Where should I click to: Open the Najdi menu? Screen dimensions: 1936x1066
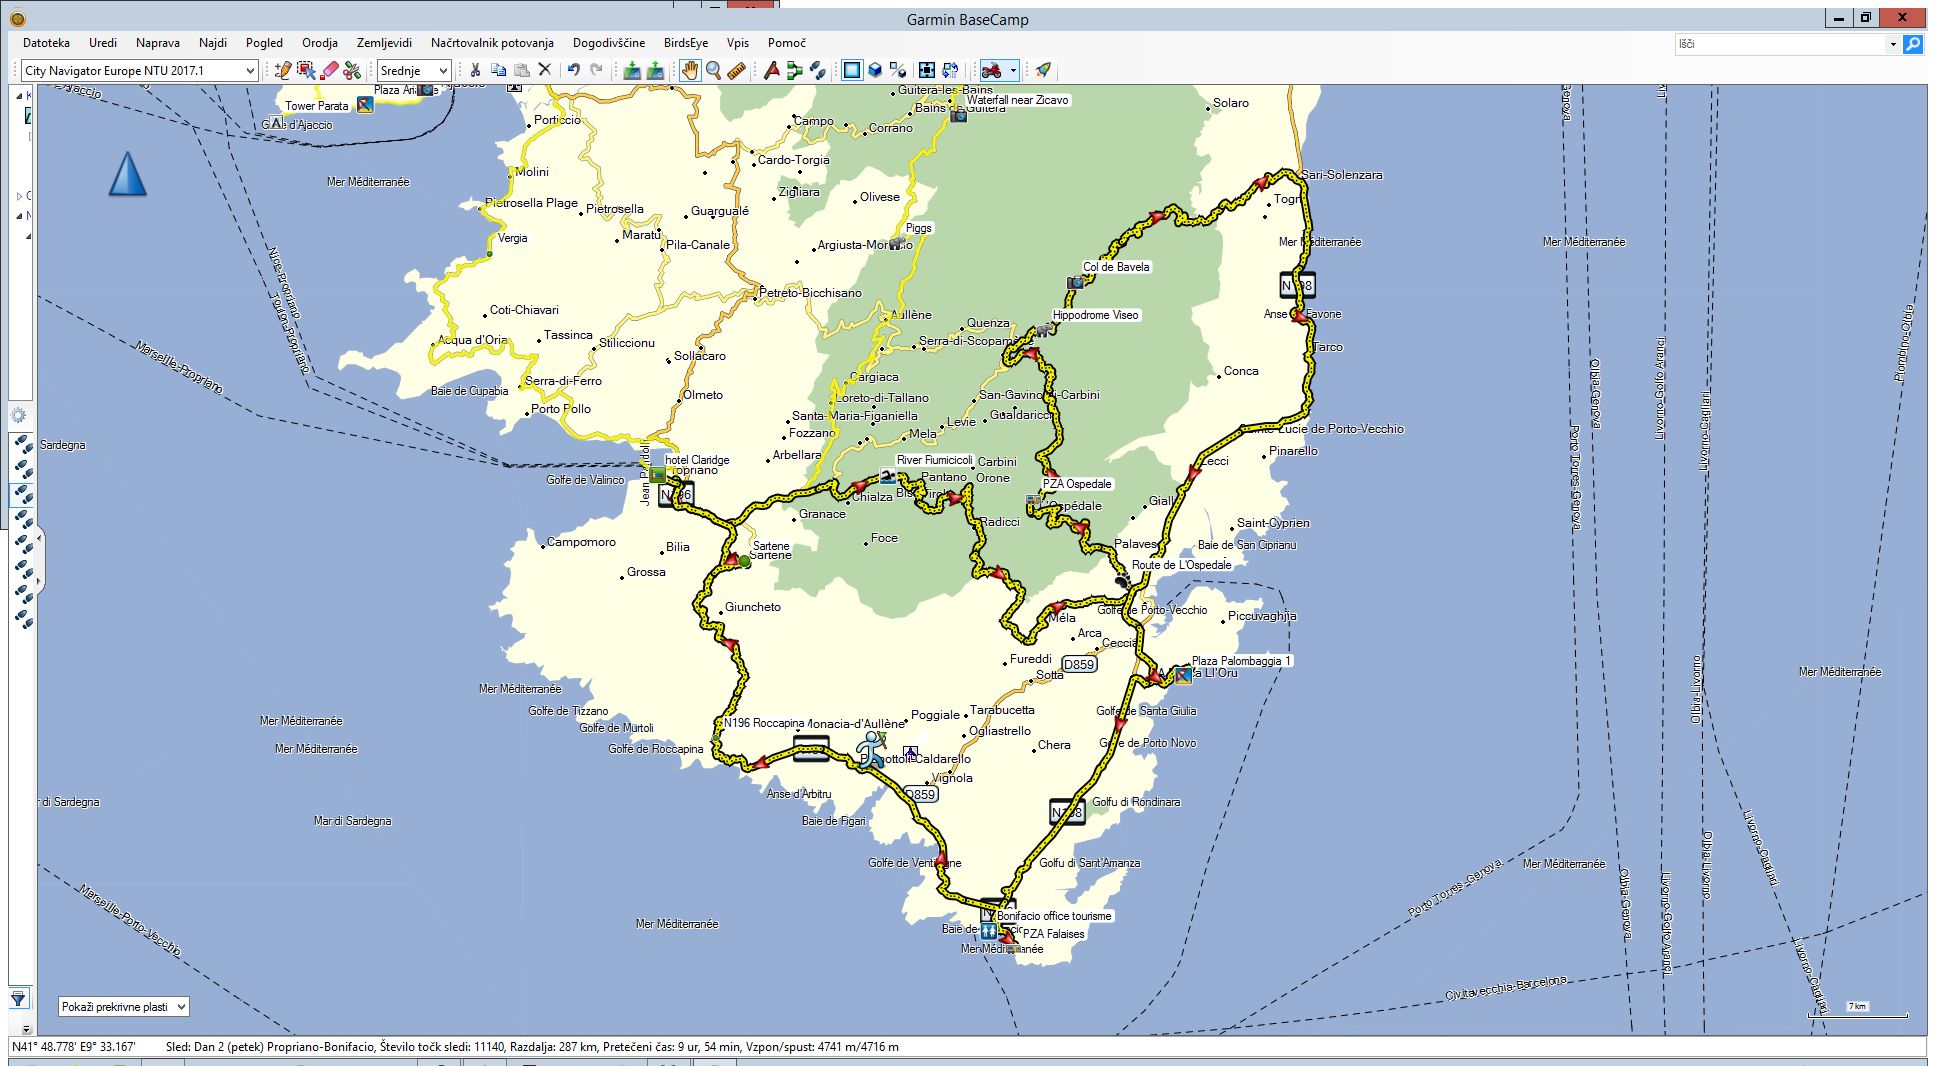pos(213,43)
